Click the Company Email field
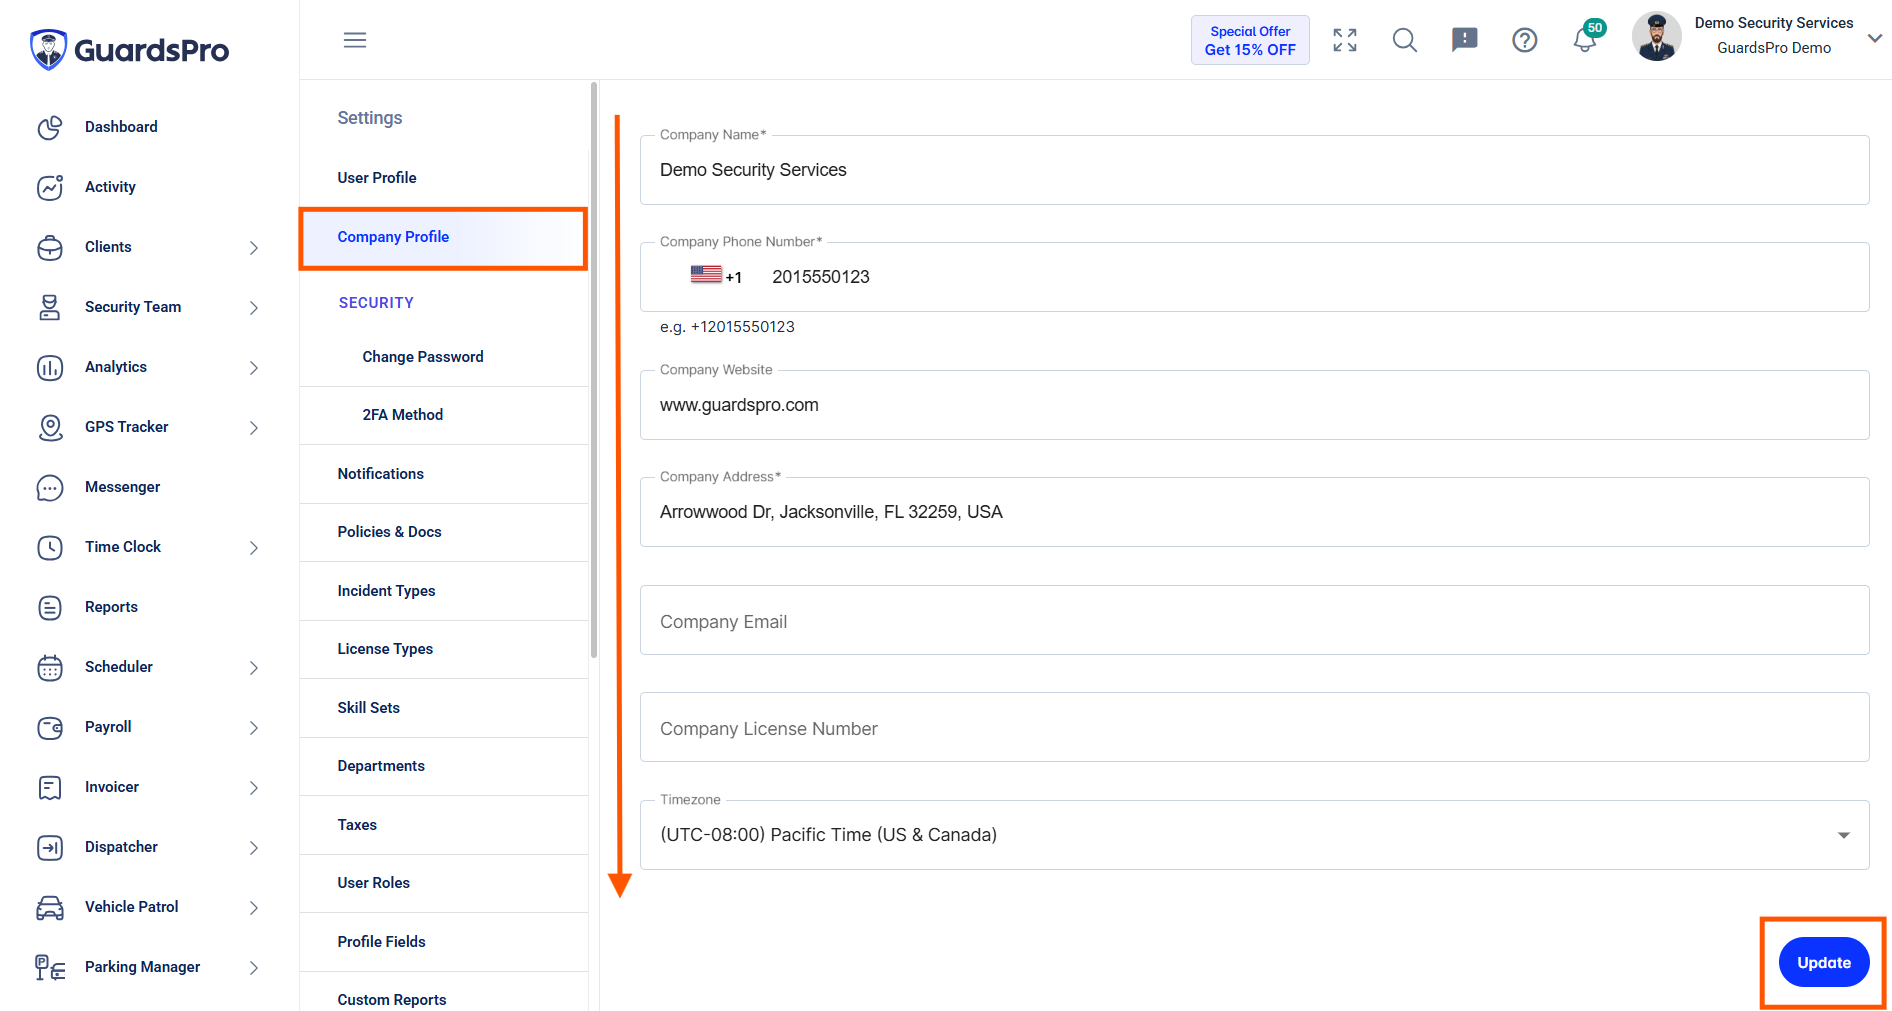 point(1254,621)
